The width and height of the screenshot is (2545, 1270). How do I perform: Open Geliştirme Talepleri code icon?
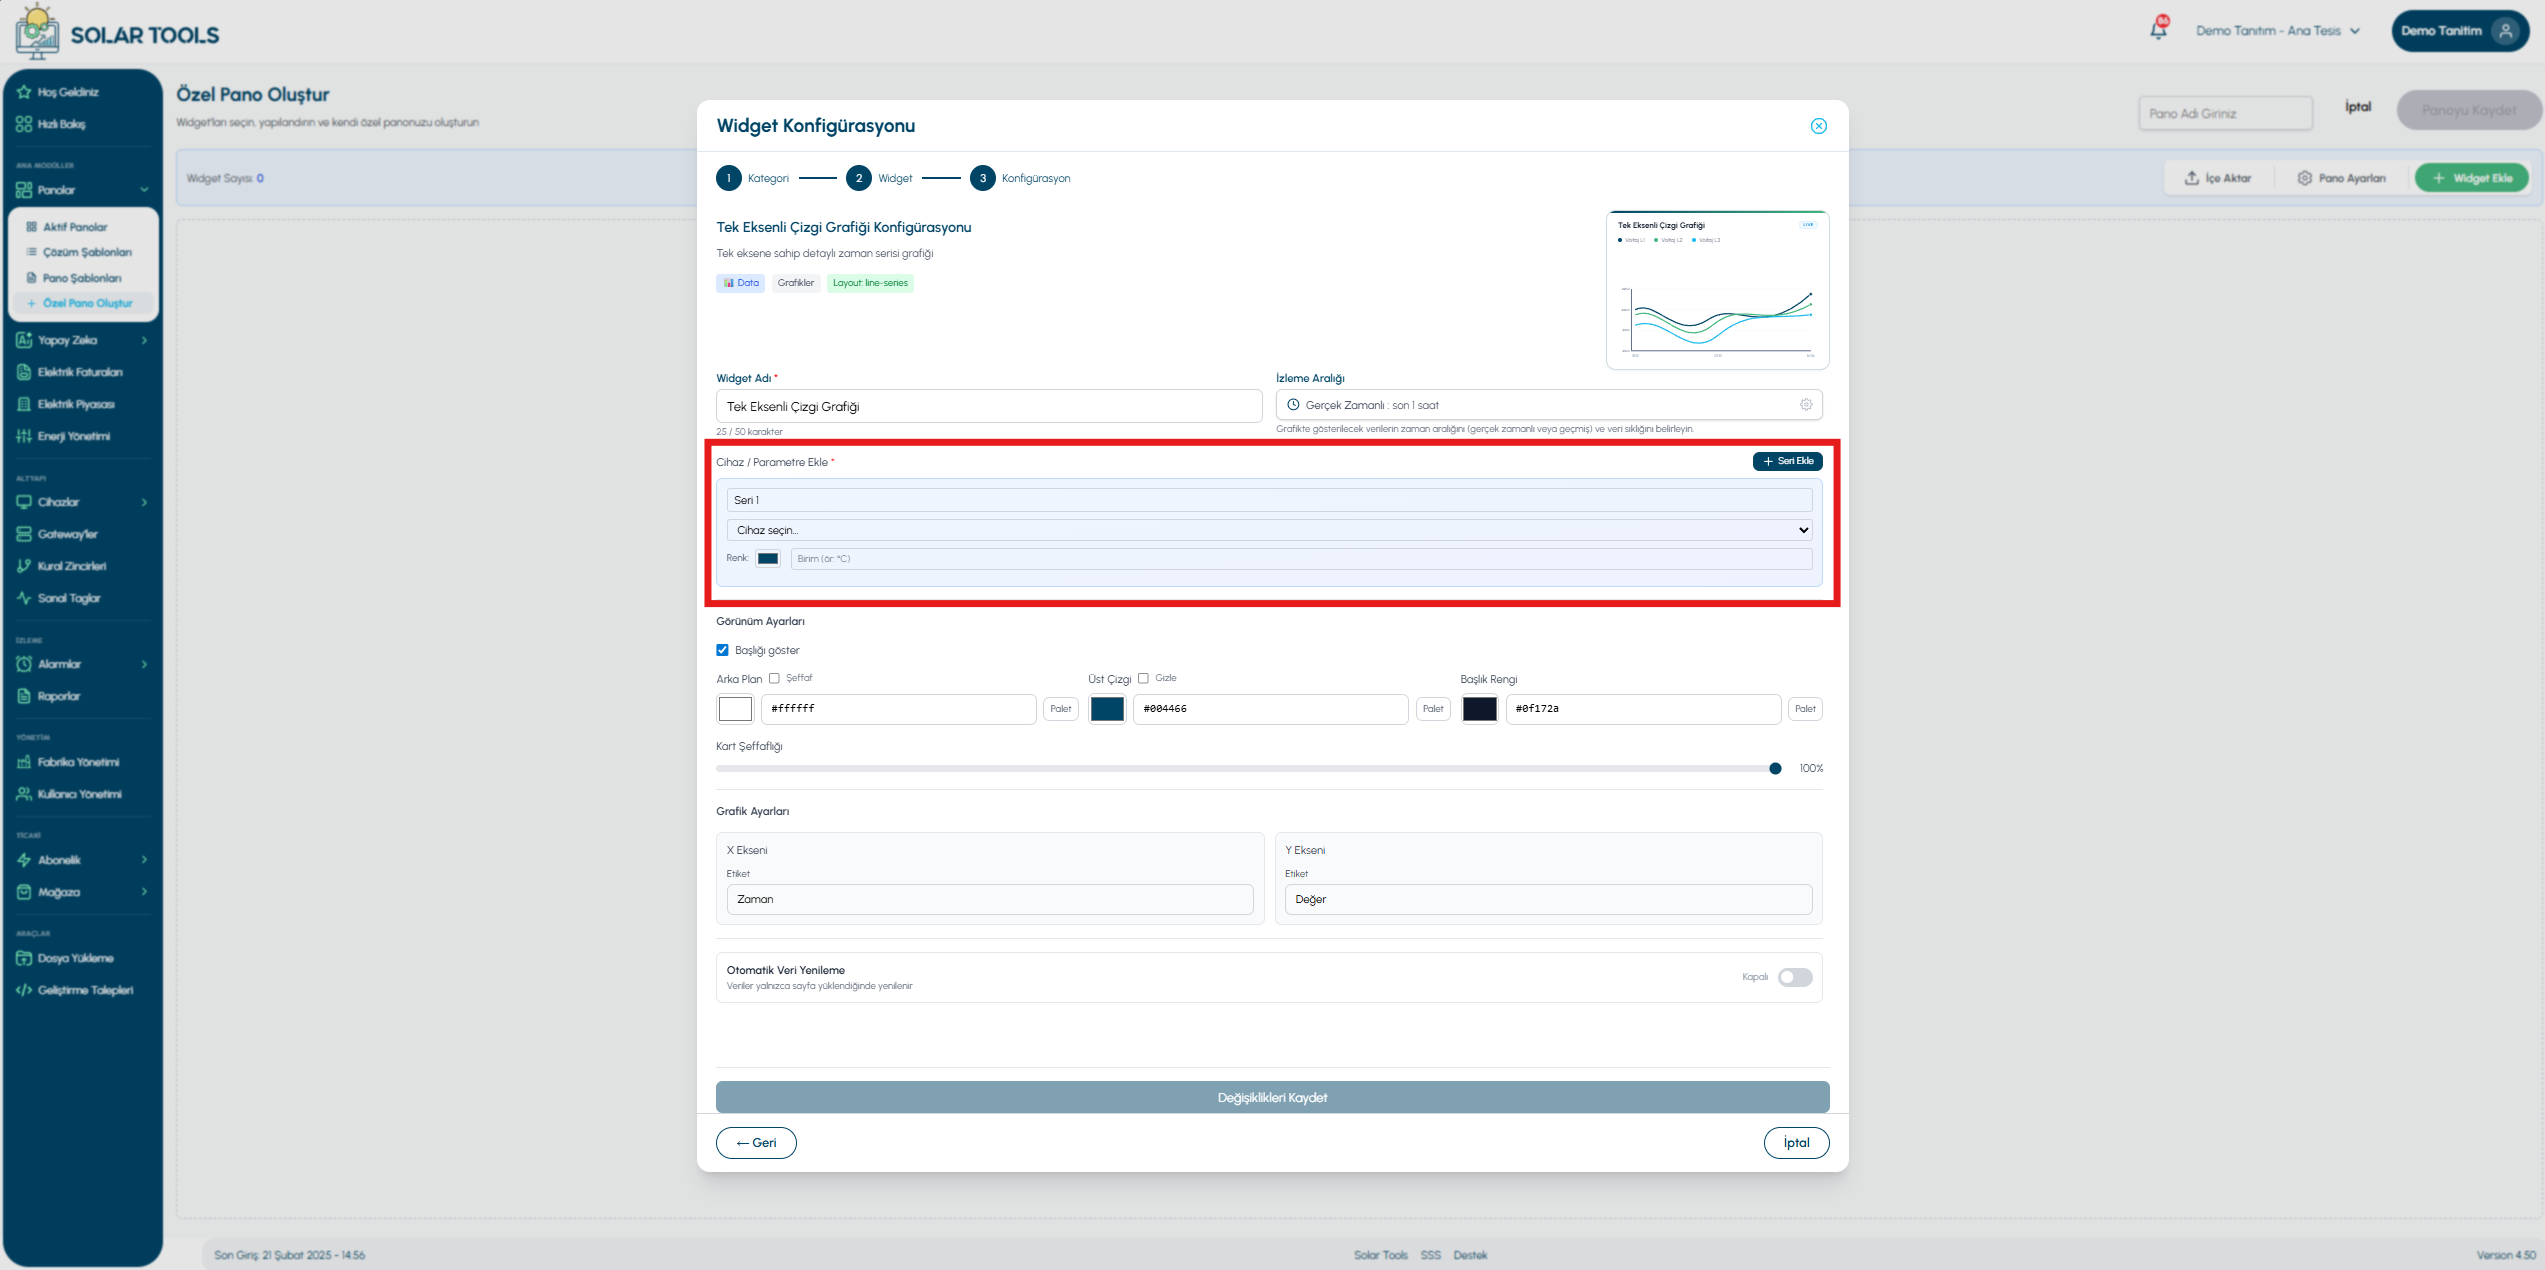tap(24, 990)
